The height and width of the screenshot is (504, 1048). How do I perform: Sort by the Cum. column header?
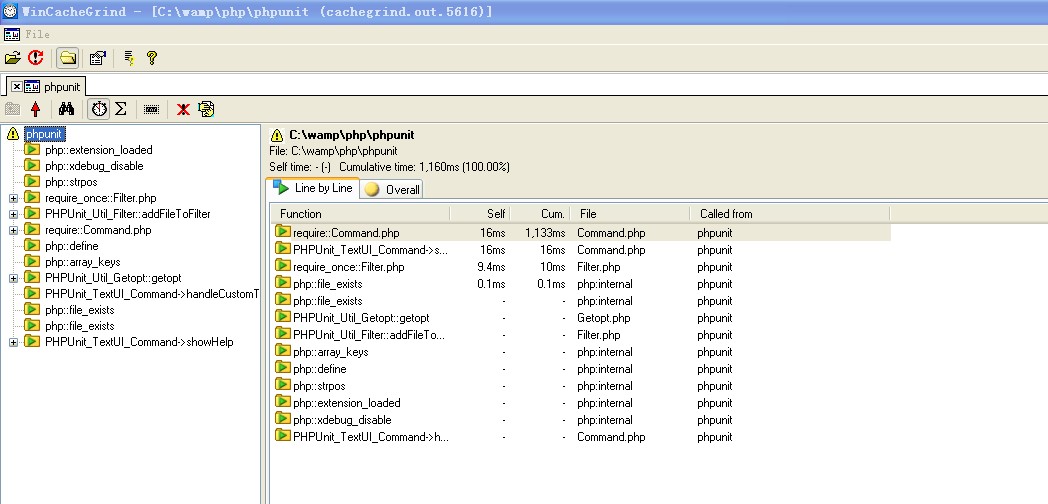(540, 214)
